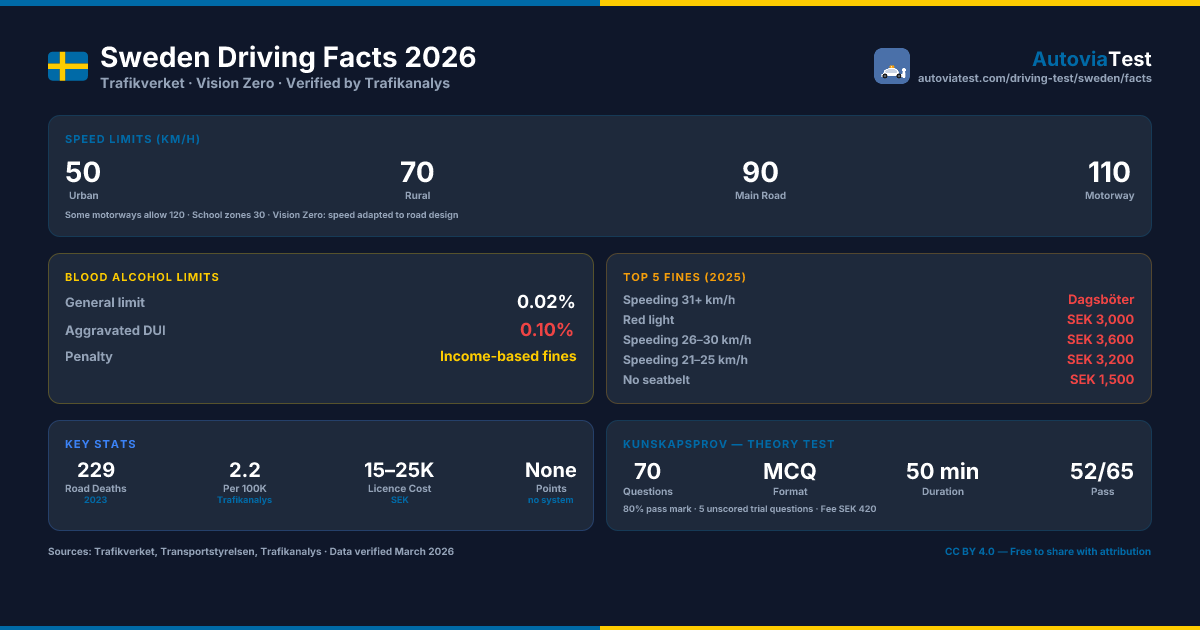Click the 70 Rural speed value
Screen dimensions: 1200x630
coord(417,173)
